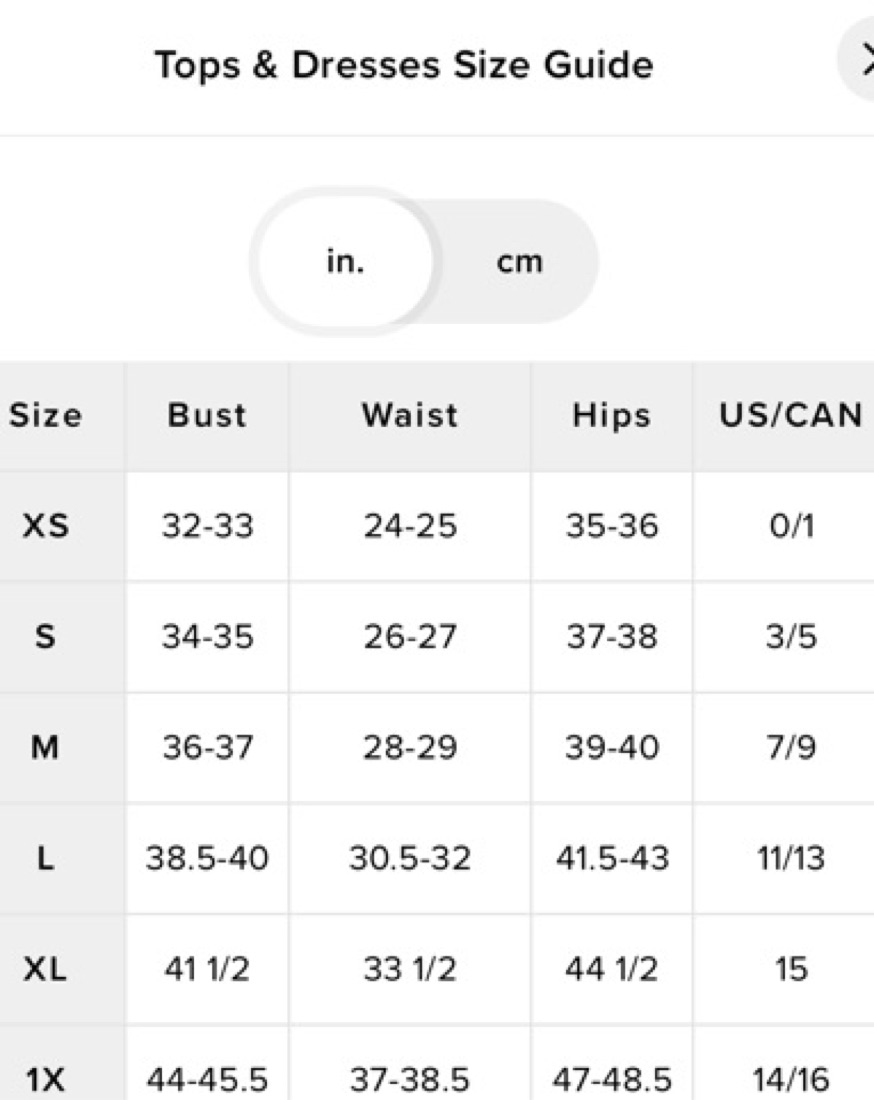Select the XL size row label
This screenshot has height=1100, width=874.
(46, 969)
